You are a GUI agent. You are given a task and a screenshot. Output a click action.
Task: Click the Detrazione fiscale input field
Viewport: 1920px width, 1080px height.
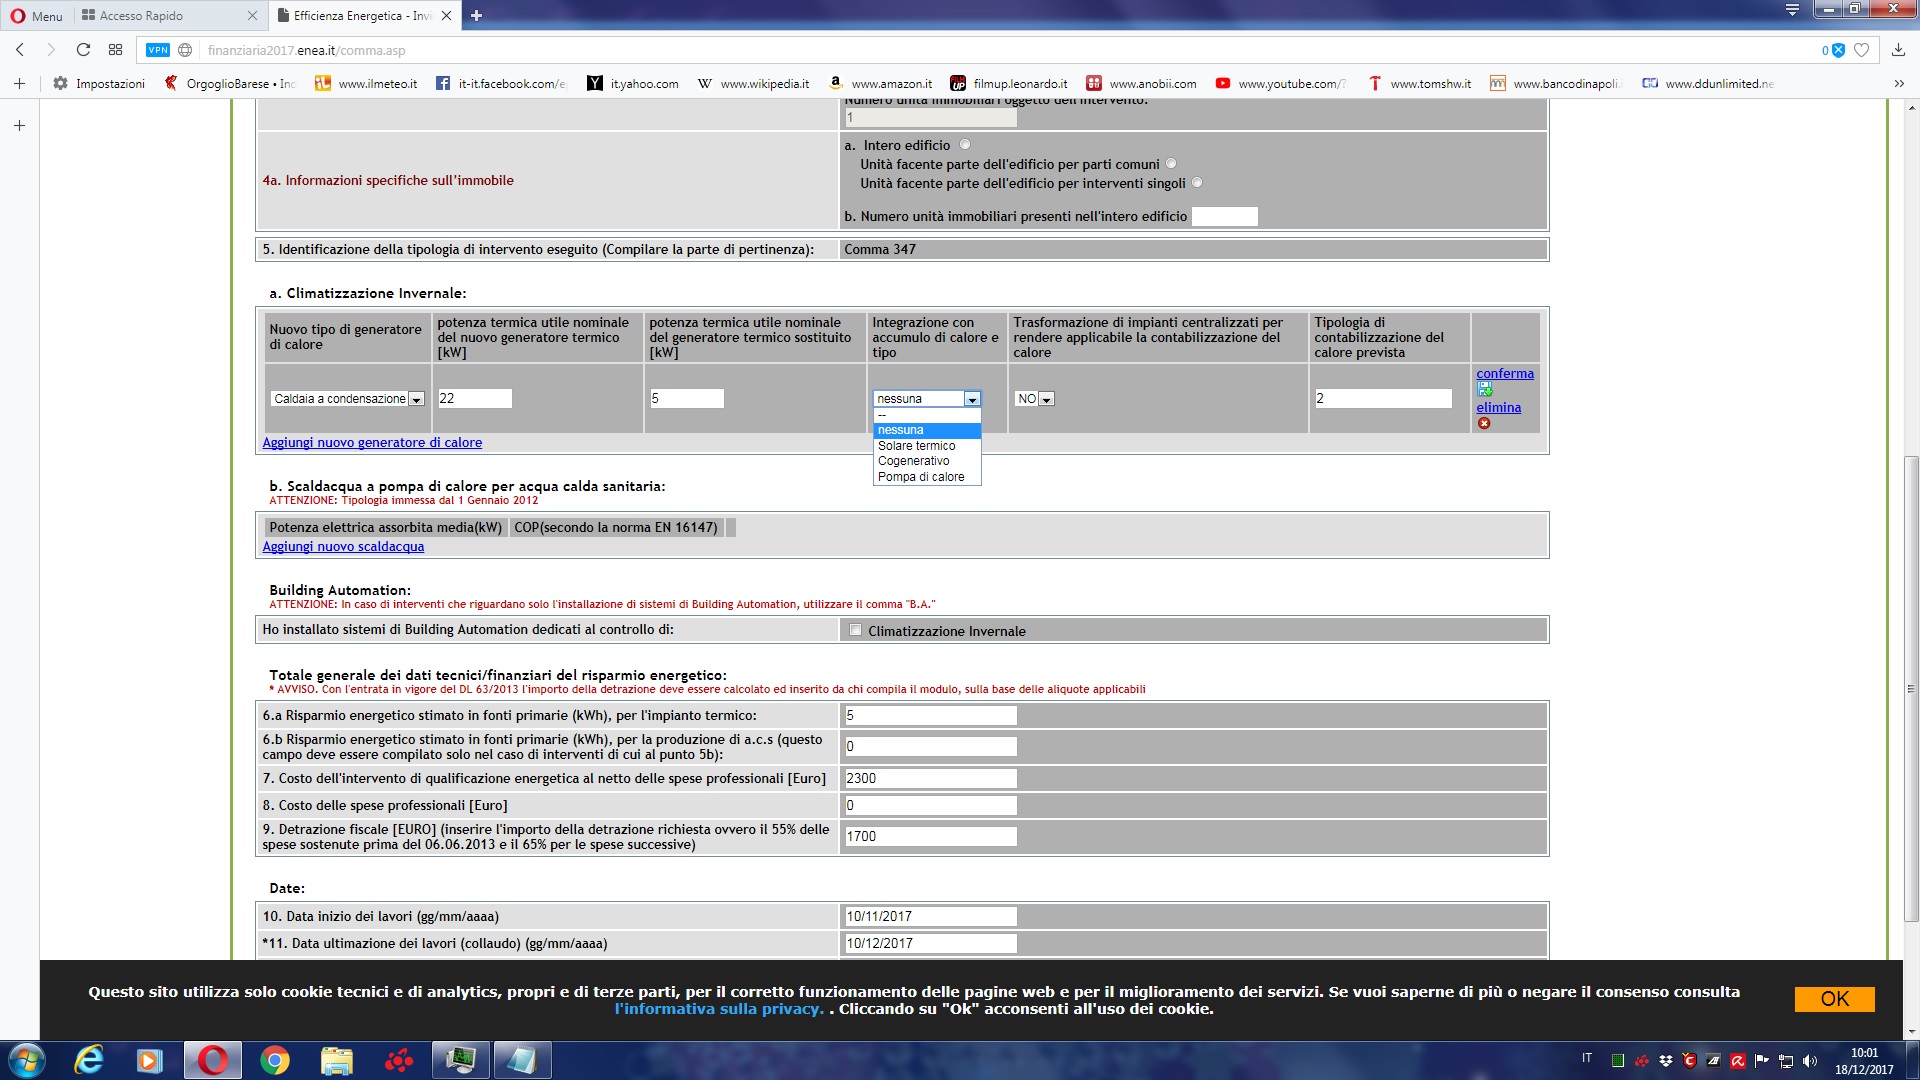point(930,836)
